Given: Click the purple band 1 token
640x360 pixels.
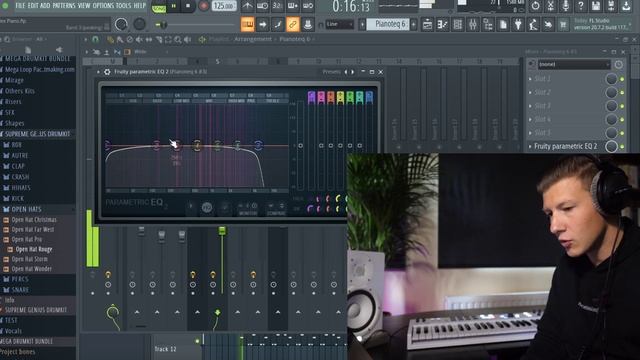Looking at the screenshot, I should point(311,97).
